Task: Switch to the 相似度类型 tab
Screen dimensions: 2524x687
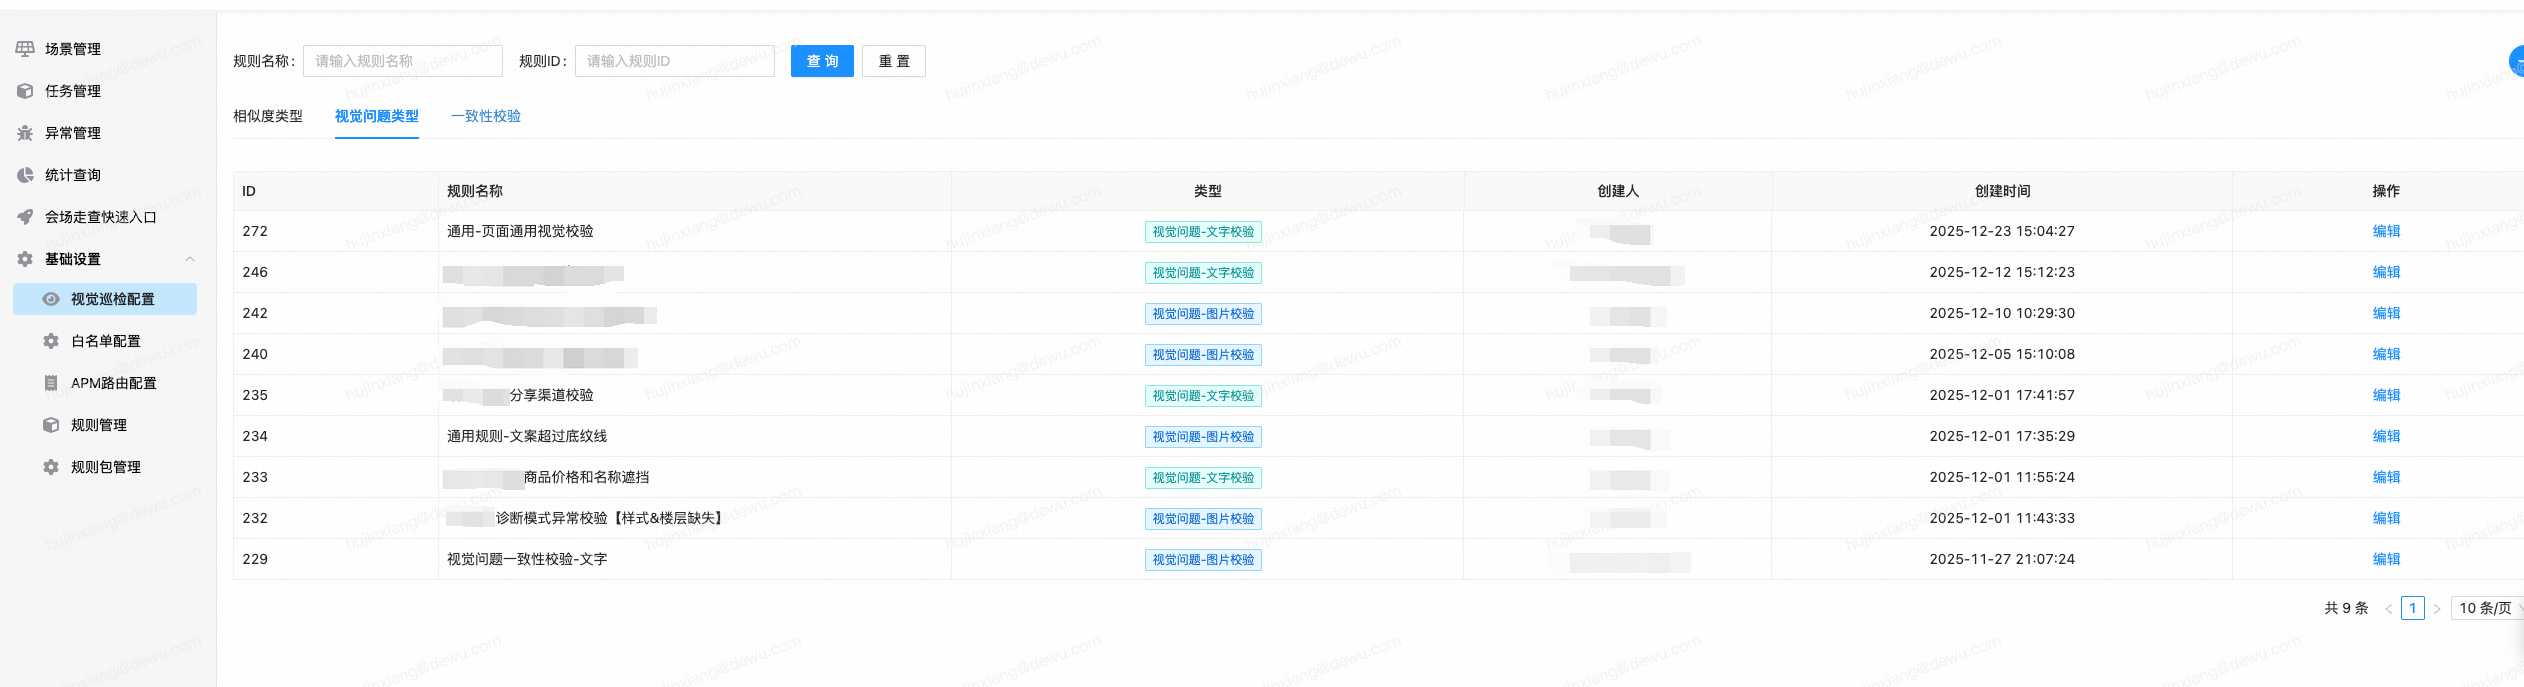Action: tap(268, 116)
